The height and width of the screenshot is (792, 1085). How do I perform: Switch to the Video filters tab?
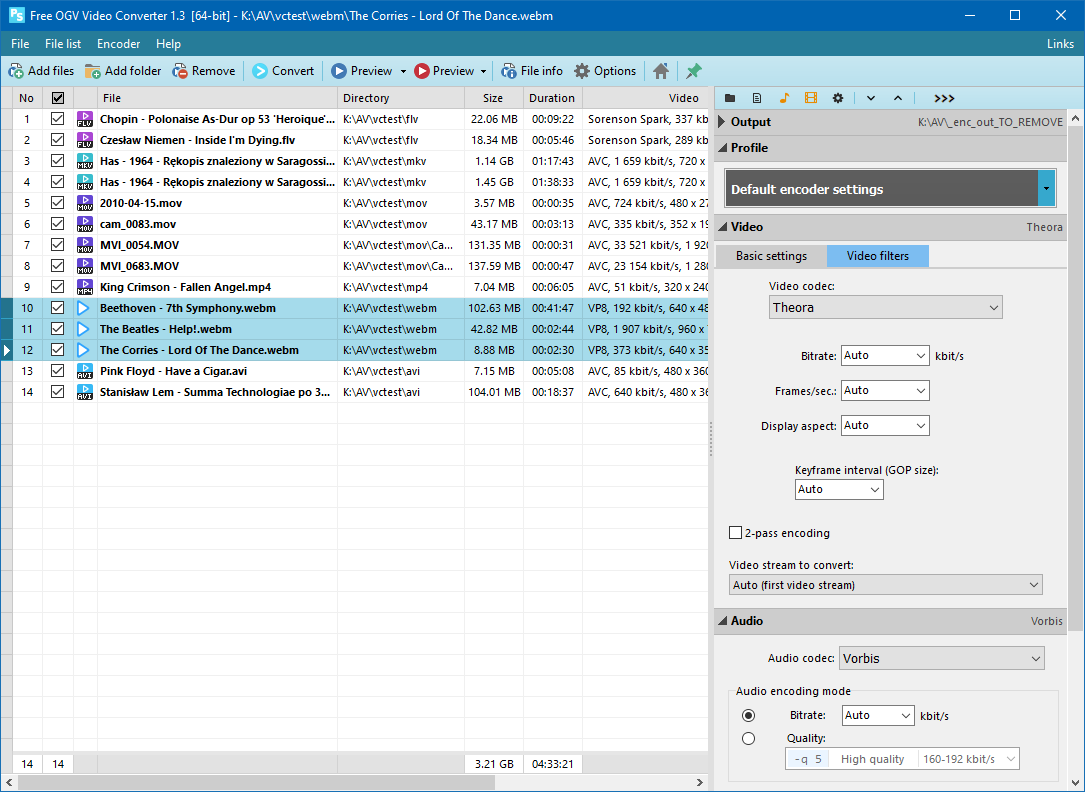point(878,256)
